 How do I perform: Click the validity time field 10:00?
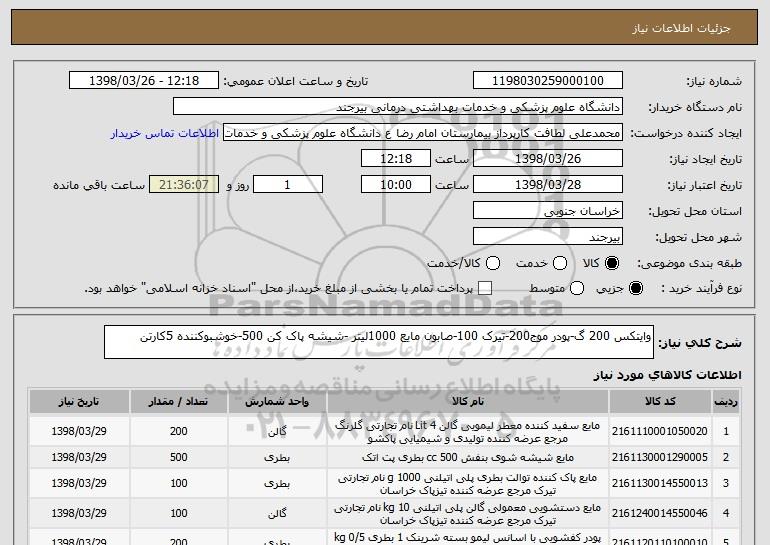396,185
